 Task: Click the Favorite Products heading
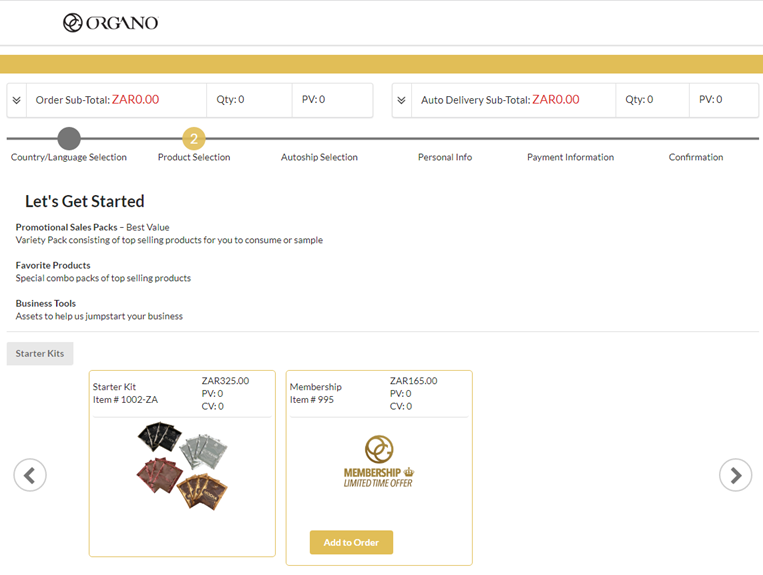[x=53, y=265]
